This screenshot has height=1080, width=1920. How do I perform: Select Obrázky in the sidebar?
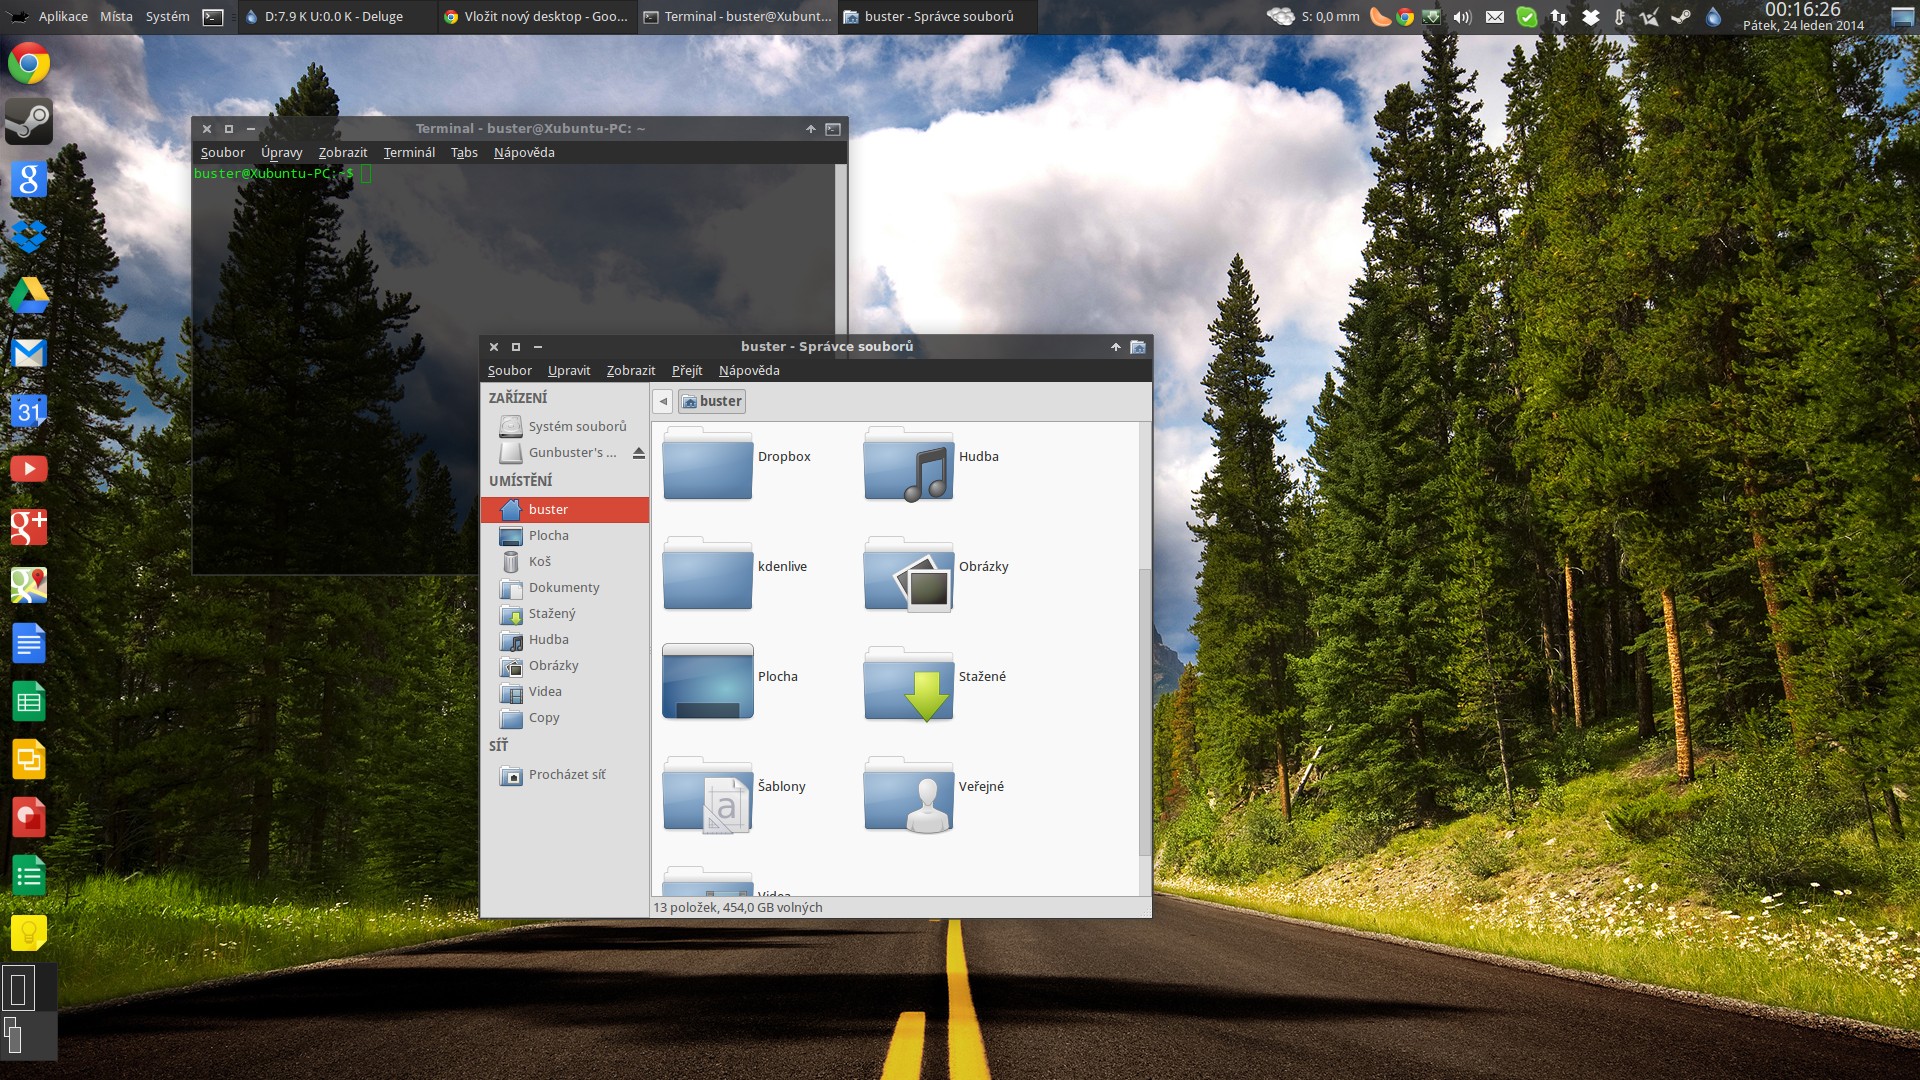[565, 666]
